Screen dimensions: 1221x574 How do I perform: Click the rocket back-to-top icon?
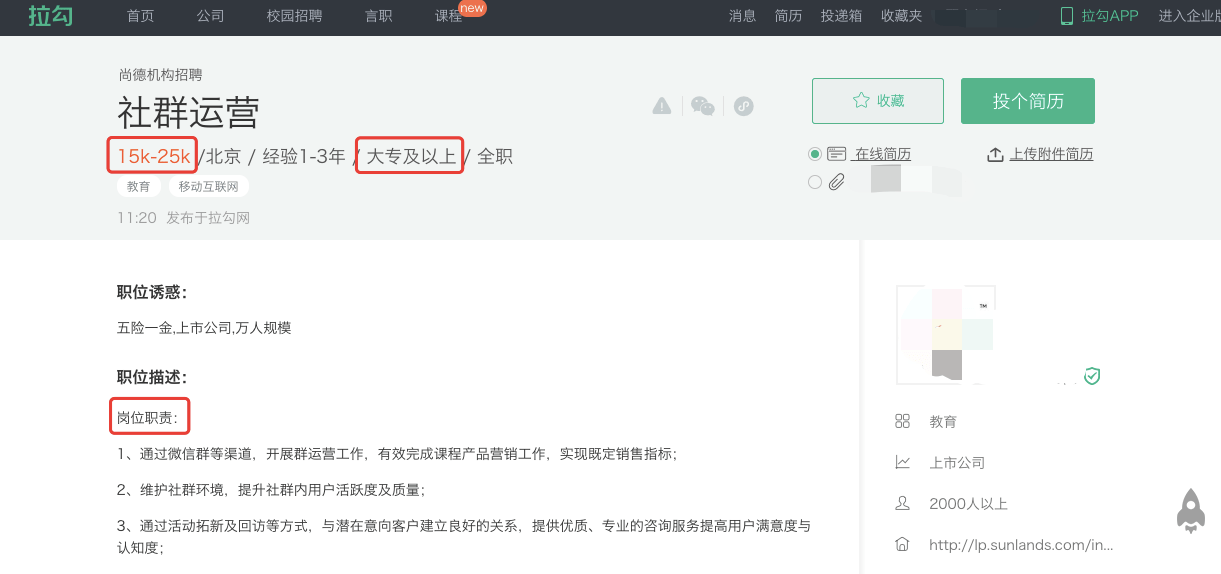1190,510
